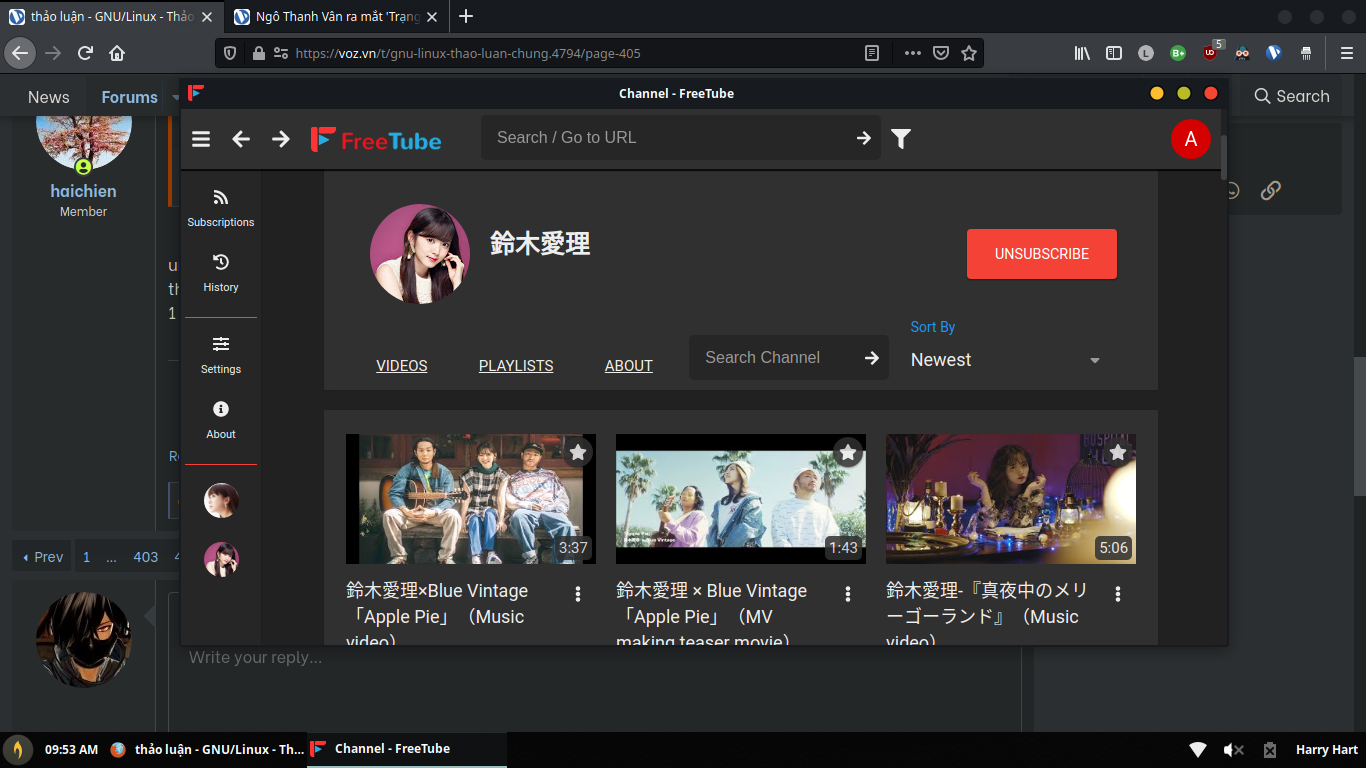The height and width of the screenshot is (768, 1366).
Task: Open options menu for MV making teaser movie
Action: pos(848,594)
